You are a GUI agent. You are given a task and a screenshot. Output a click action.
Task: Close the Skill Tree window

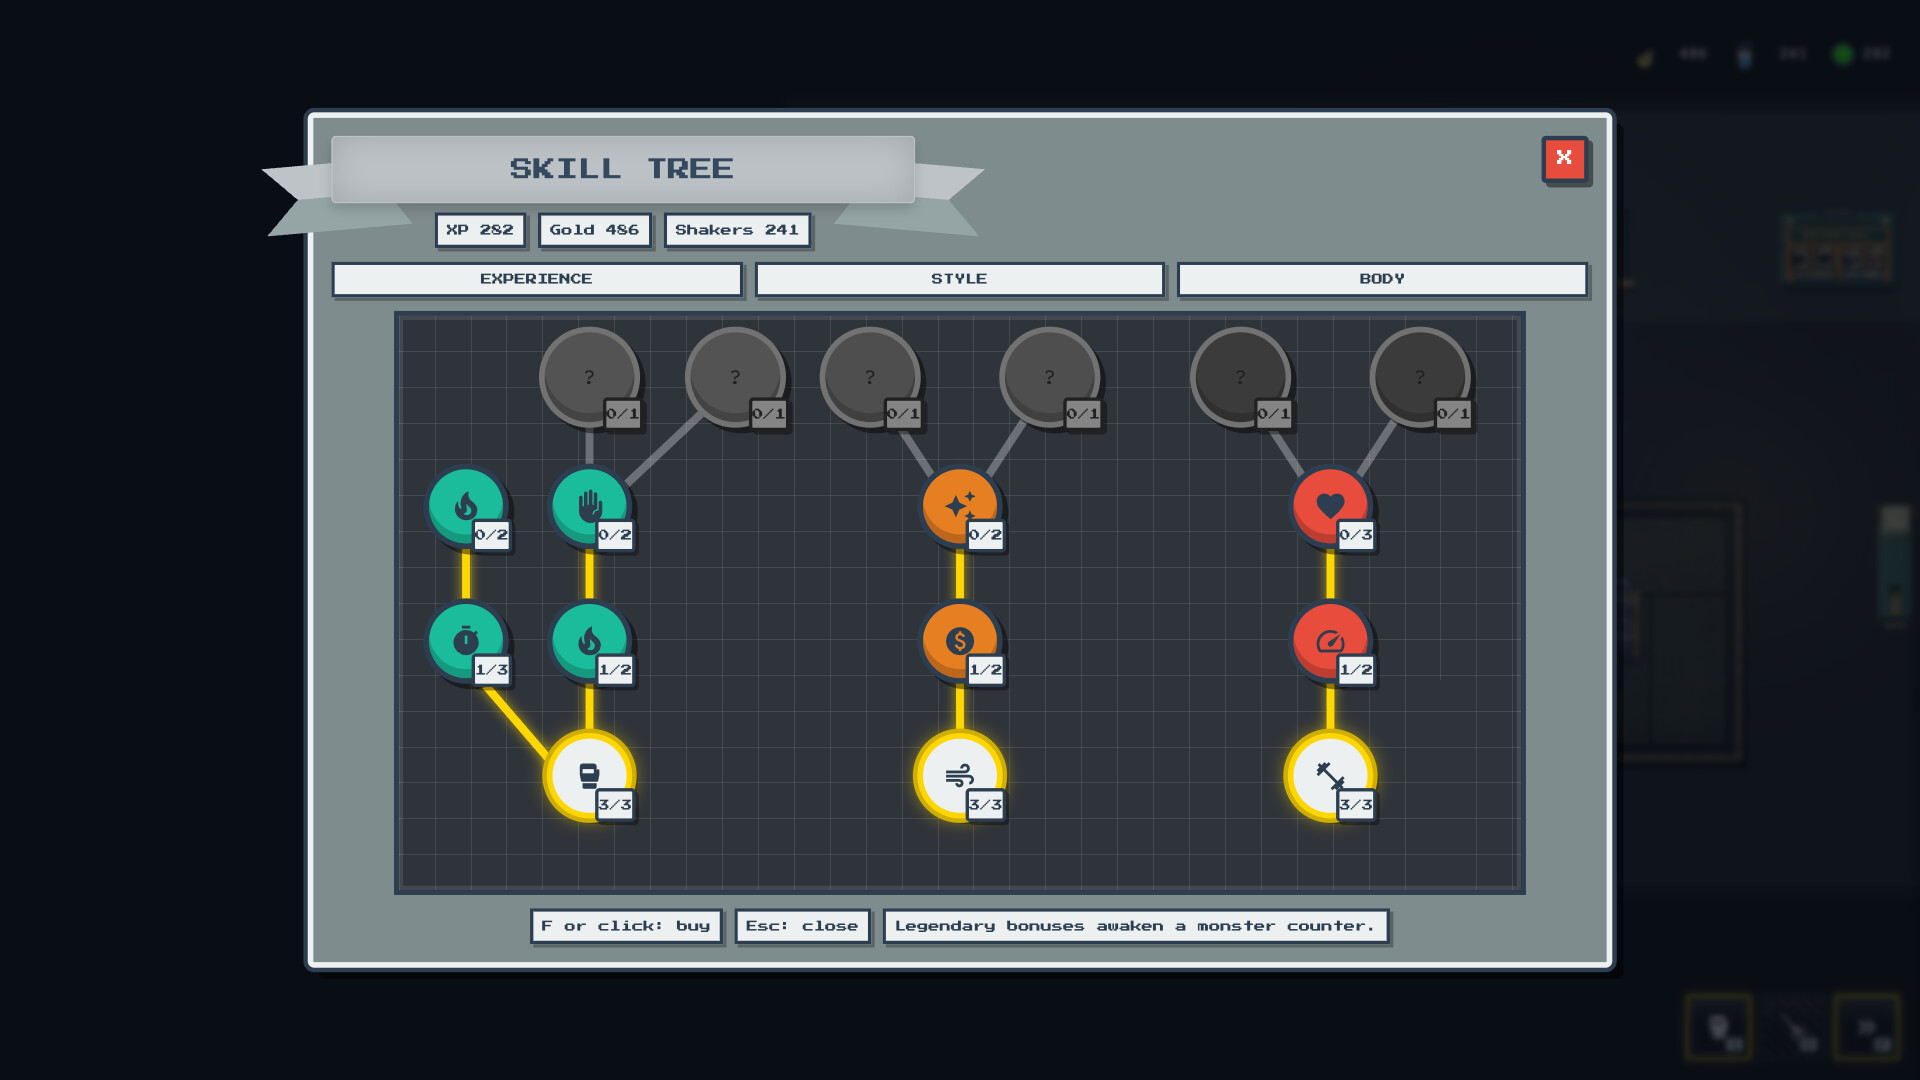click(x=1565, y=159)
